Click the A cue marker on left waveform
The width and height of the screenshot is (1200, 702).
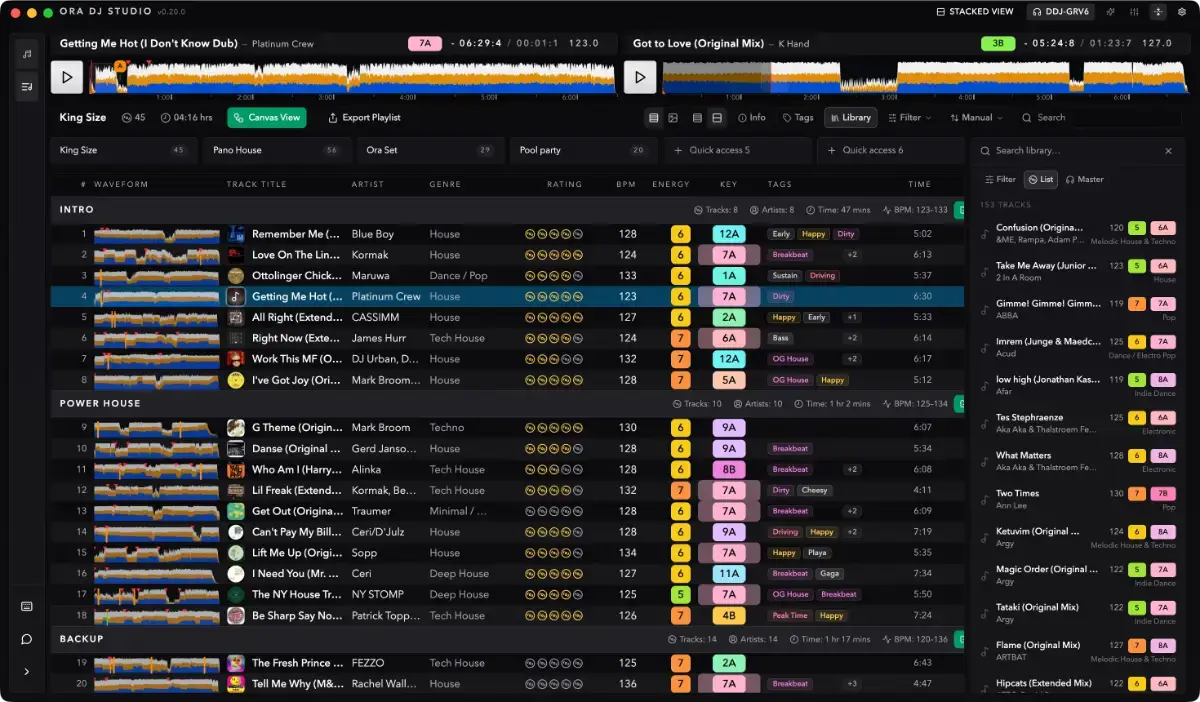pyautogui.click(x=120, y=65)
